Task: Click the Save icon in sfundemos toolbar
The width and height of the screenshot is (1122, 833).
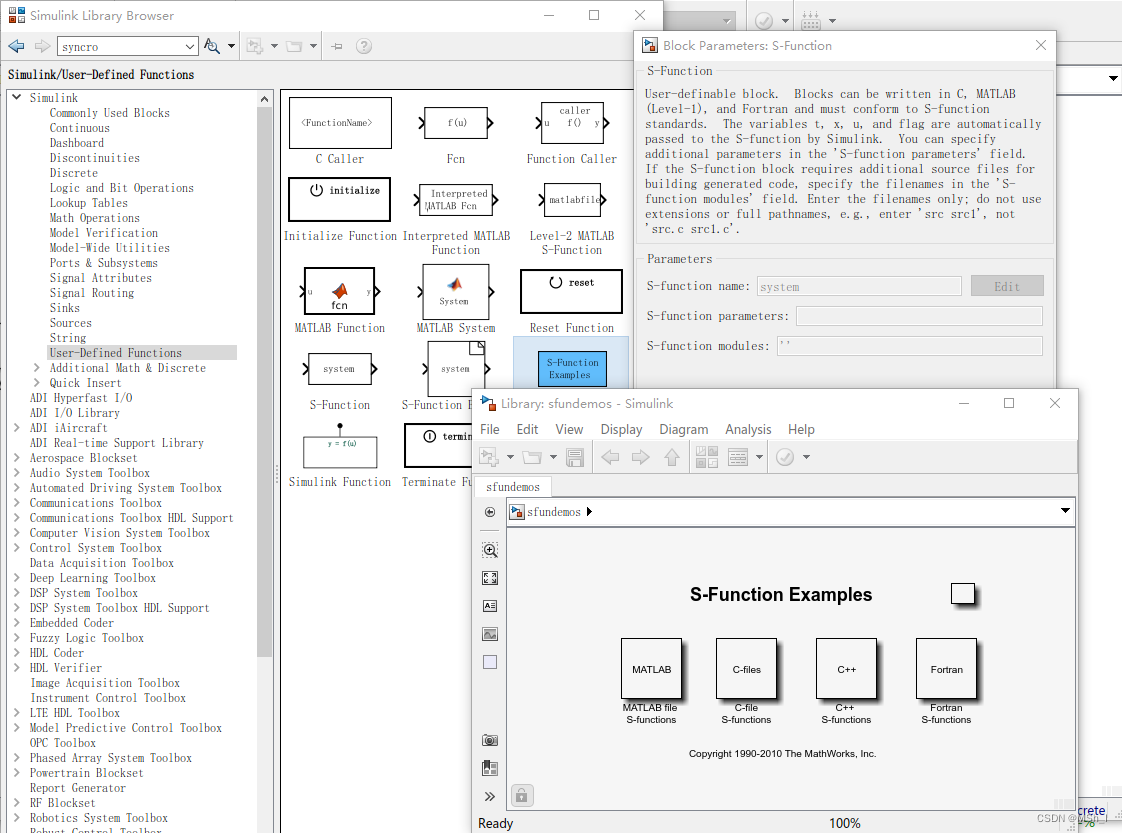Action: [x=575, y=457]
